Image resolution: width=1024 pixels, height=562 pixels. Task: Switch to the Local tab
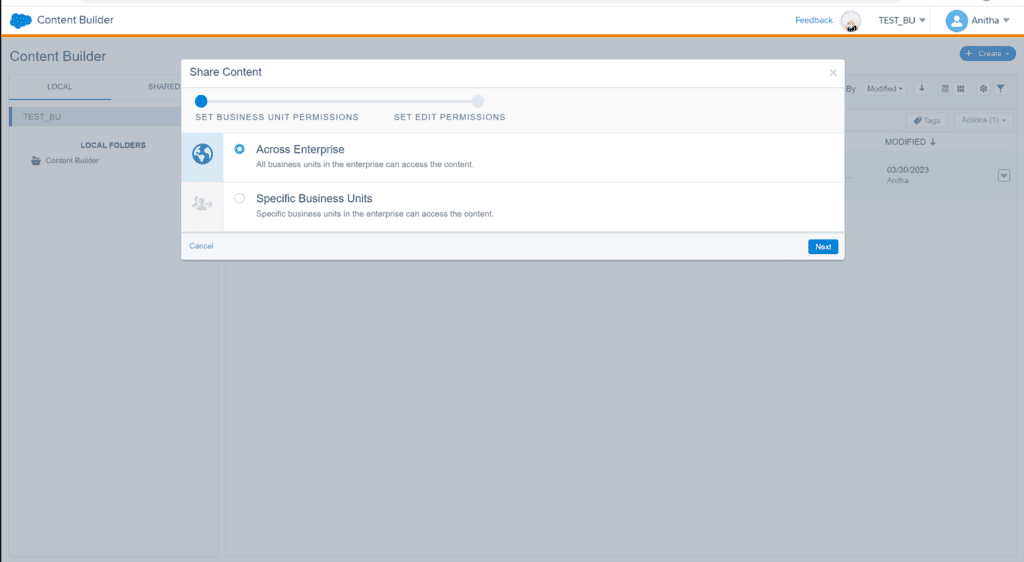tap(59, 87)
